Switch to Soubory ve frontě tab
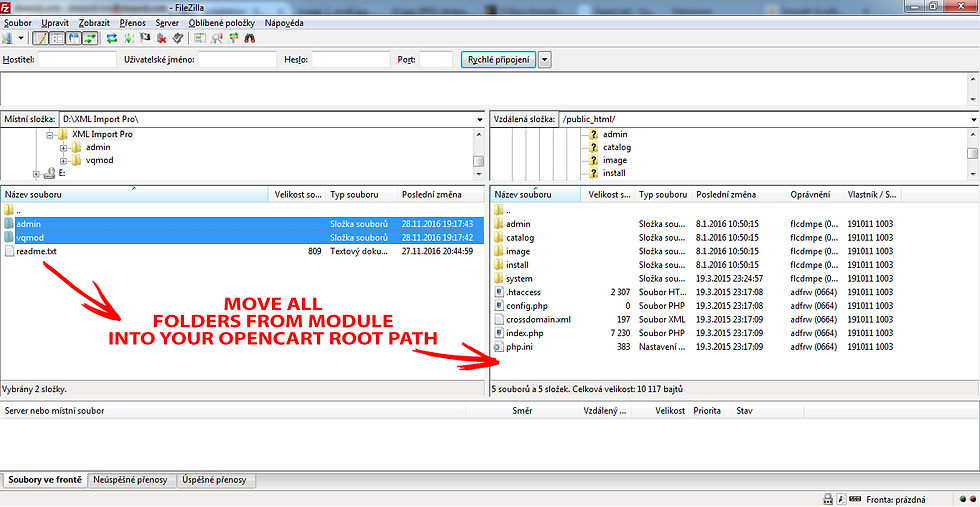 pyautogui.click(x=44, y=480)
